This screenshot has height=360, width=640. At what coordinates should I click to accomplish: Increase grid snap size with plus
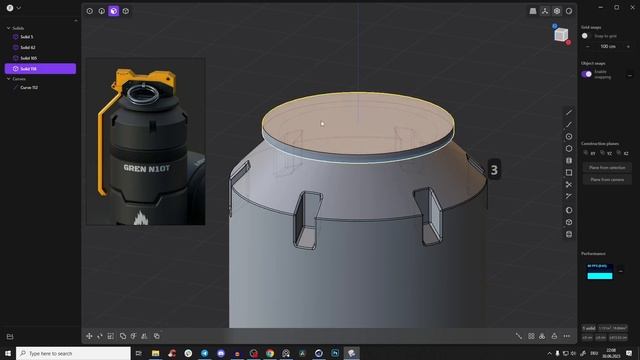(x=628, y=47)
